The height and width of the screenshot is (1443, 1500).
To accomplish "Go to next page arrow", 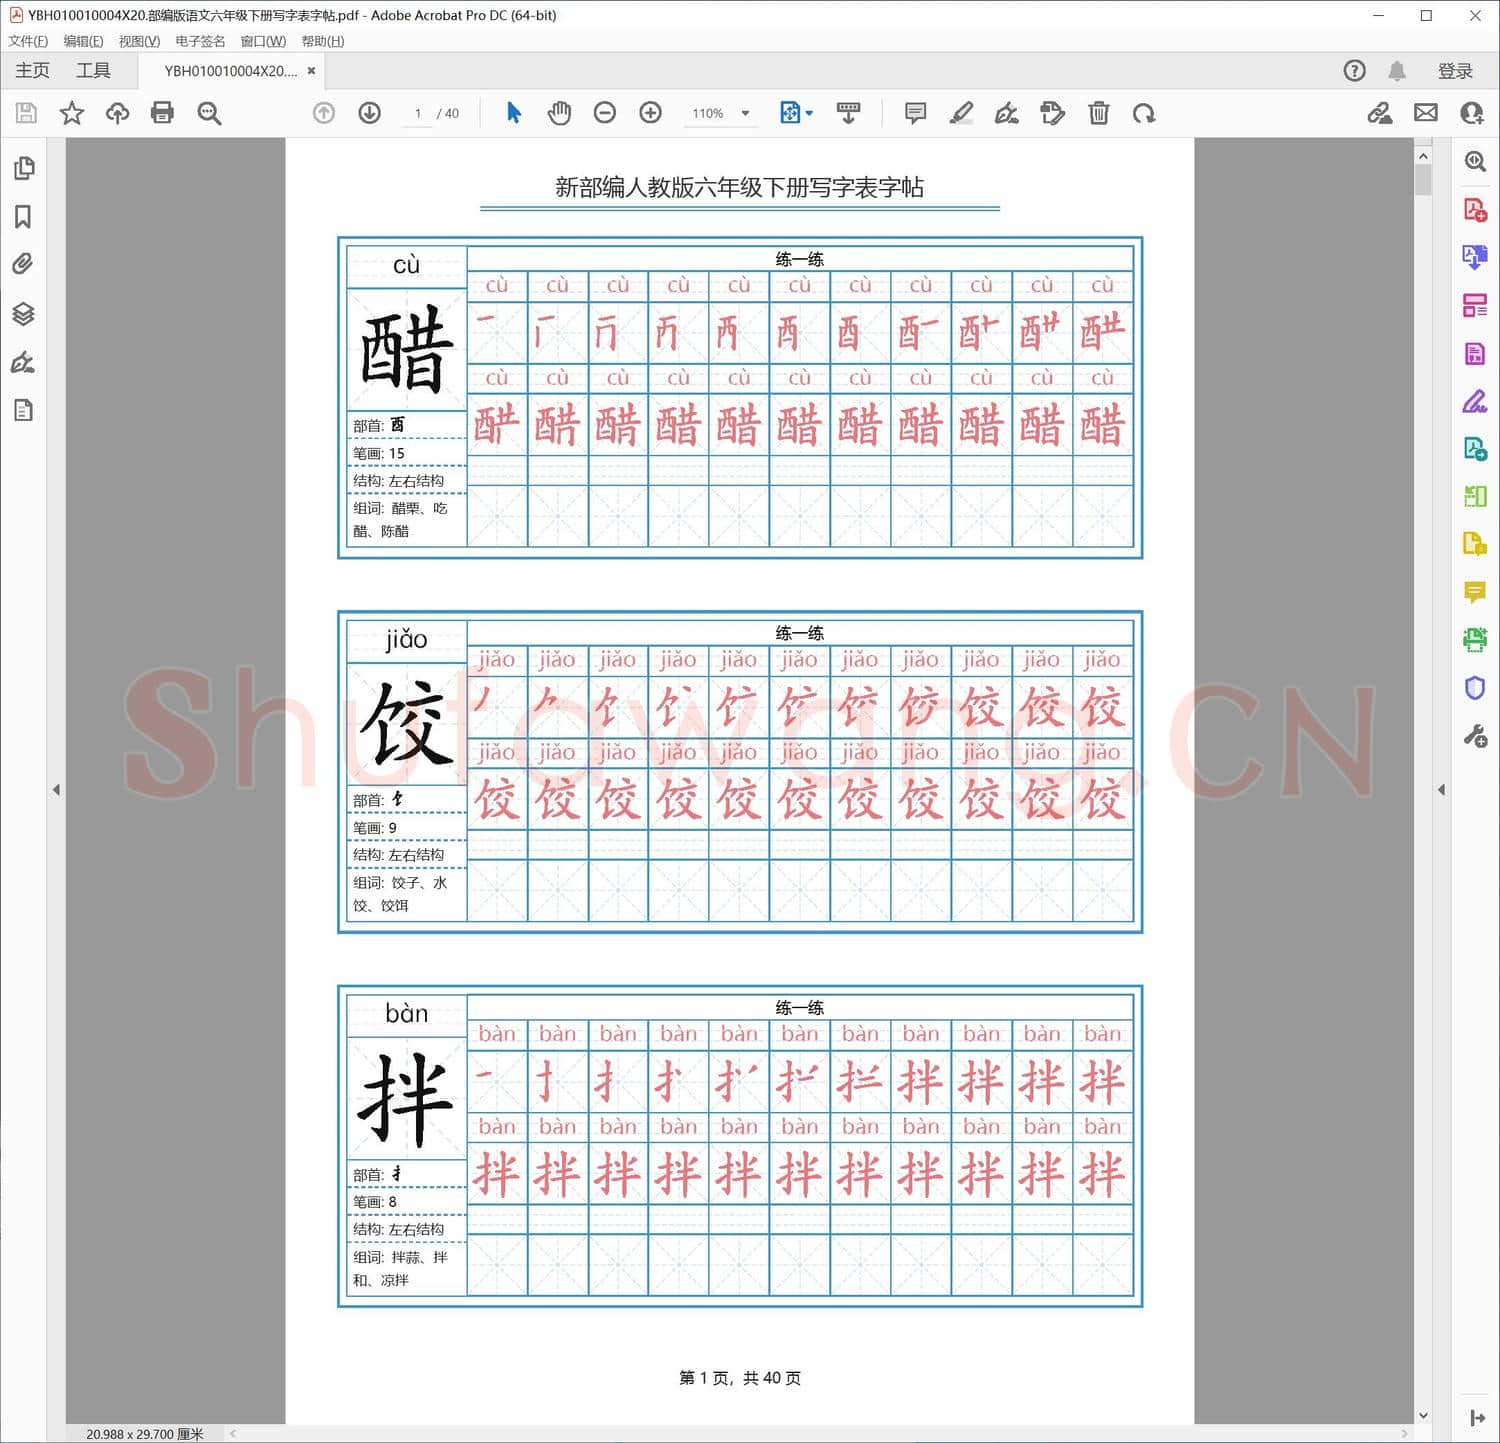I will pos(370,113).
